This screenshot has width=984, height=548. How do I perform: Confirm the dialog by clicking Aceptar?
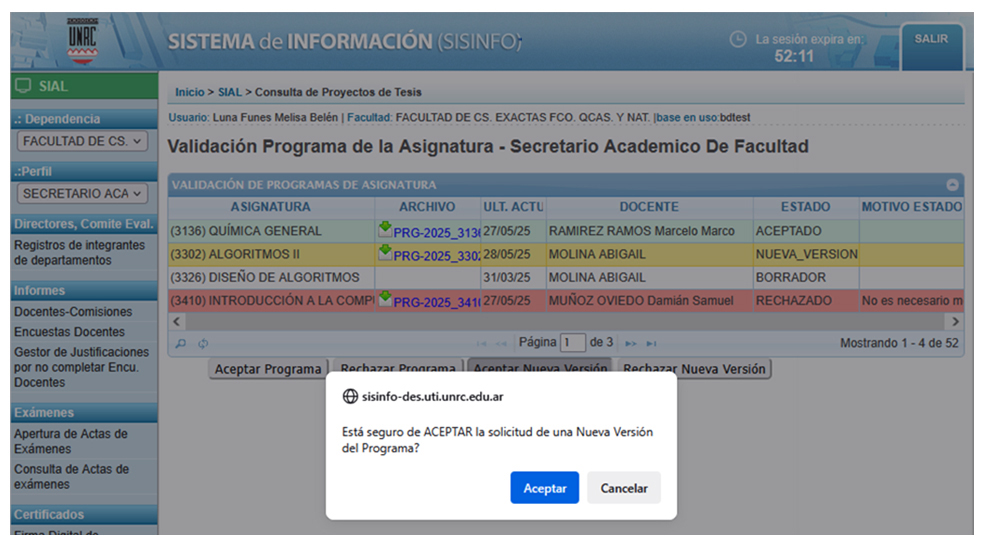[x=544, y=488]
